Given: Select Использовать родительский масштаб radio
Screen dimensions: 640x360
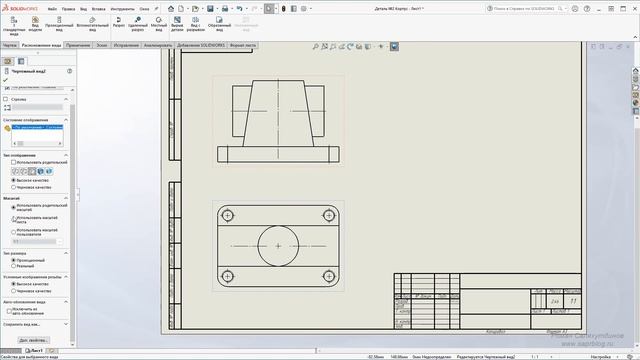Looking at the screenshot, I should pyautogui.click(x=13, y=207).
